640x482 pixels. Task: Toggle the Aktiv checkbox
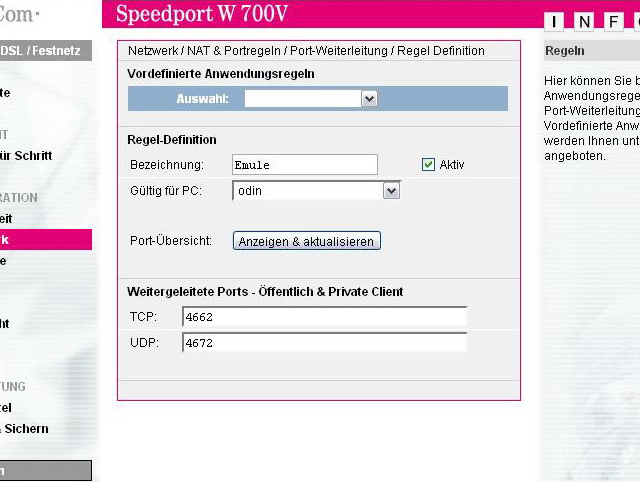click(x=428, y=164)
